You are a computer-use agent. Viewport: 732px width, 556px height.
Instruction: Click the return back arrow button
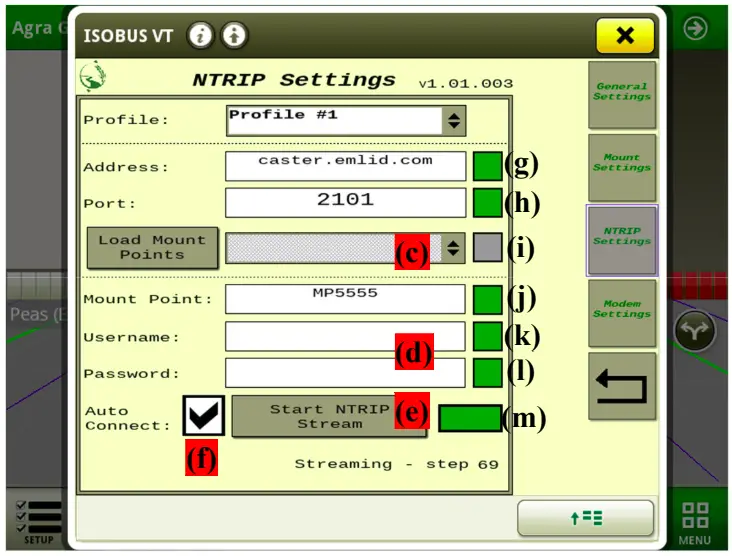pyautogui.click(x=622, y=386)
